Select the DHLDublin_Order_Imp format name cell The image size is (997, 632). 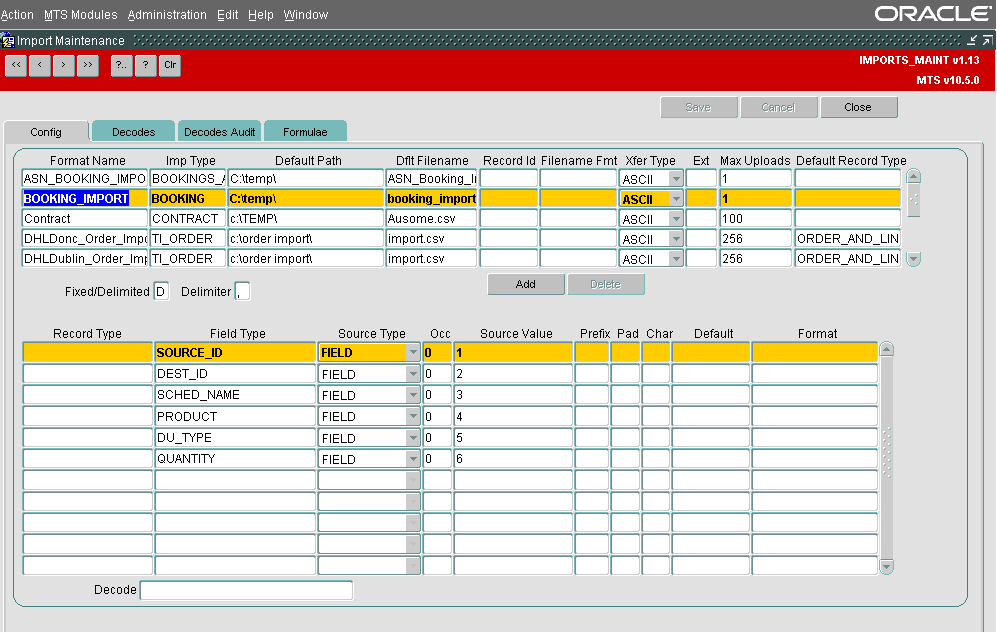[85, 259]
